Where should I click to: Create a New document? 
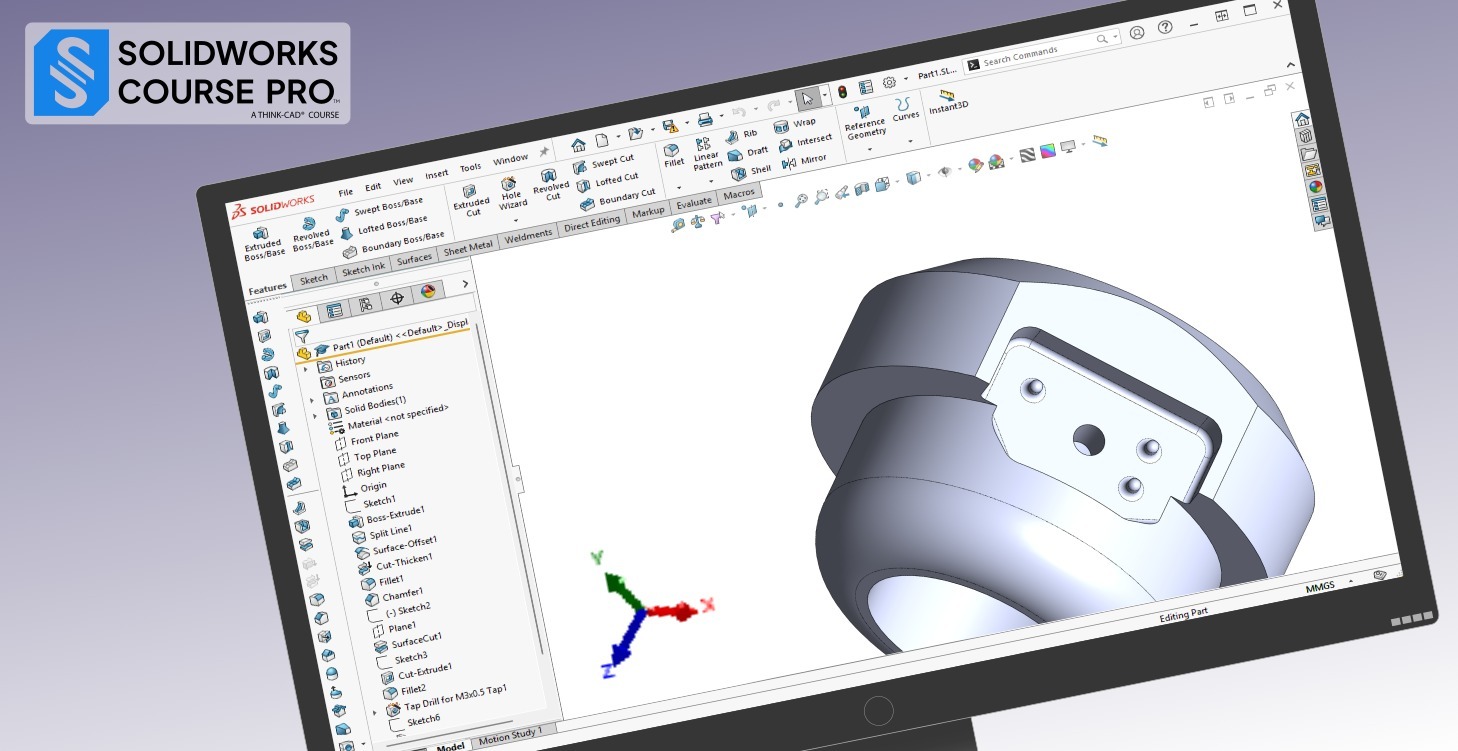(x=602, y=141)
